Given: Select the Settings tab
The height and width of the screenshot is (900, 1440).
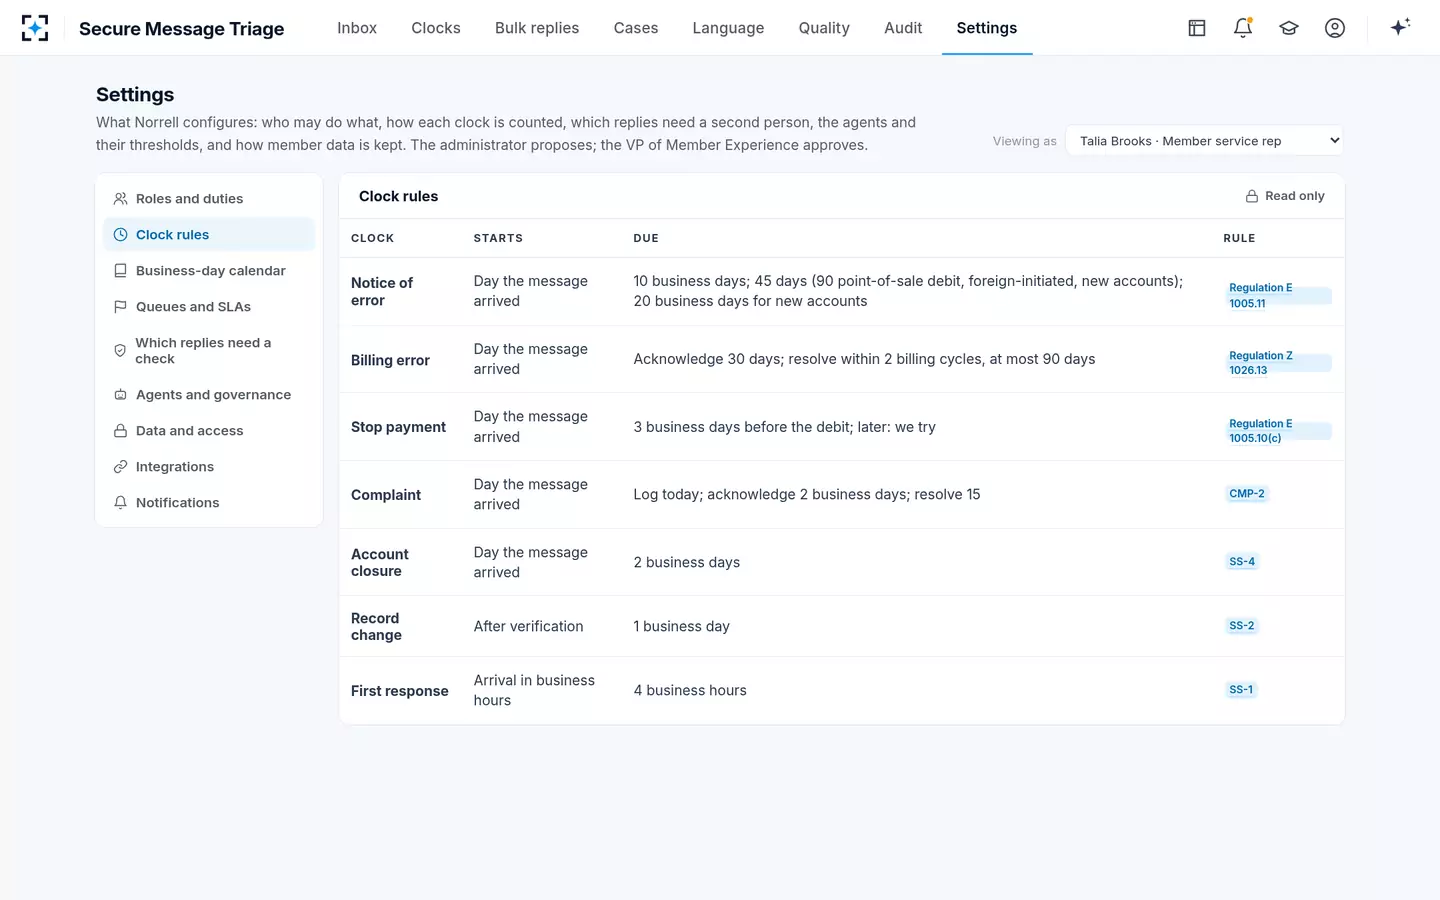Looking at the screenshot, I should pyautogui.click(x=987, y=28).
